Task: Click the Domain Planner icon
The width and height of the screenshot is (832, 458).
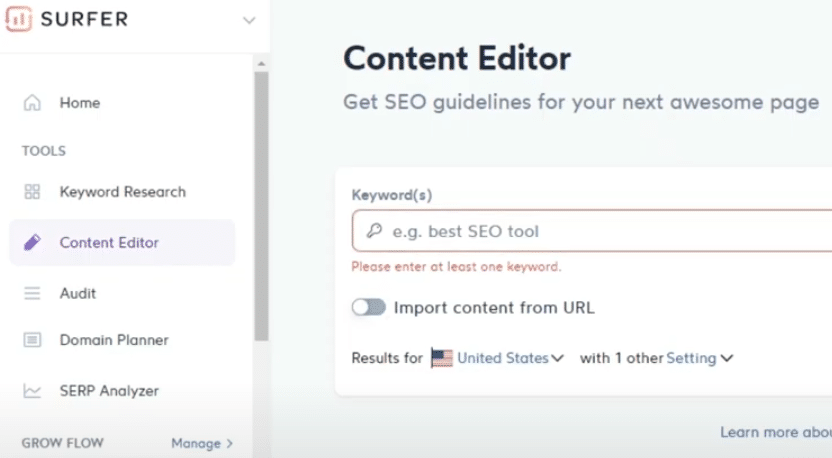Action: 32,340
